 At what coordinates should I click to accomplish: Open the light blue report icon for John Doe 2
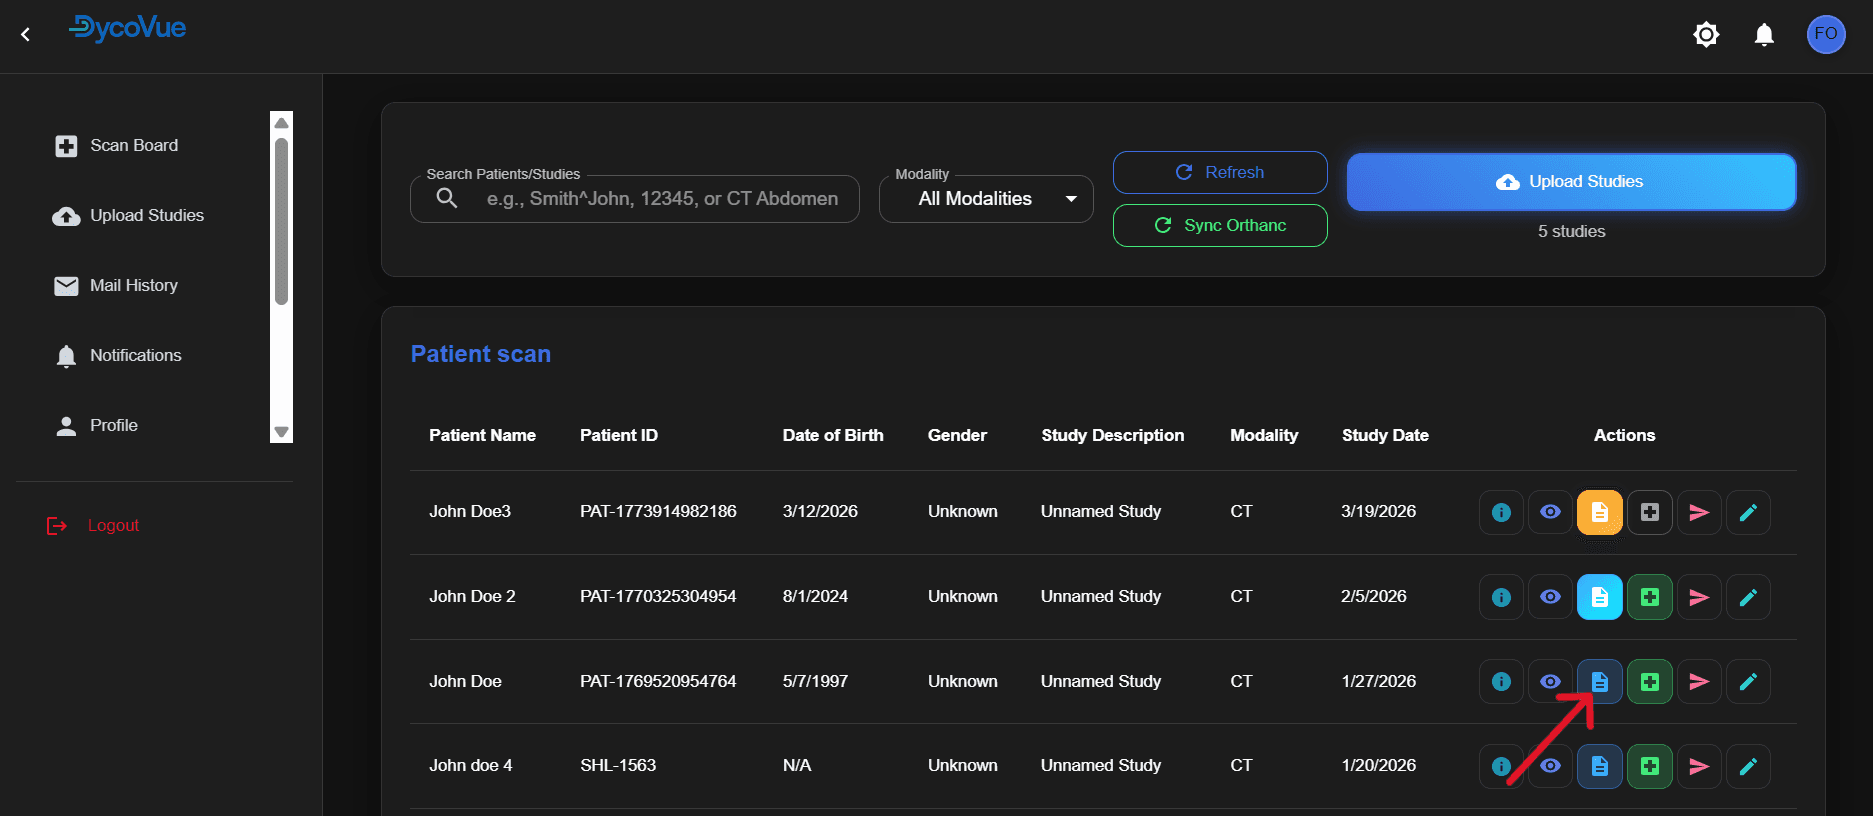click(1600, 597)
